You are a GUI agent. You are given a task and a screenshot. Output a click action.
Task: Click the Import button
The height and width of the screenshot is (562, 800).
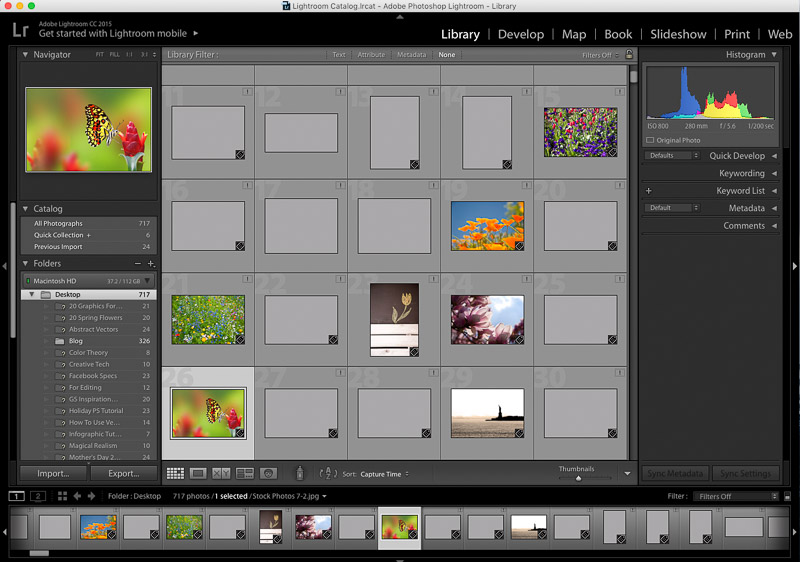coord(54,473)
